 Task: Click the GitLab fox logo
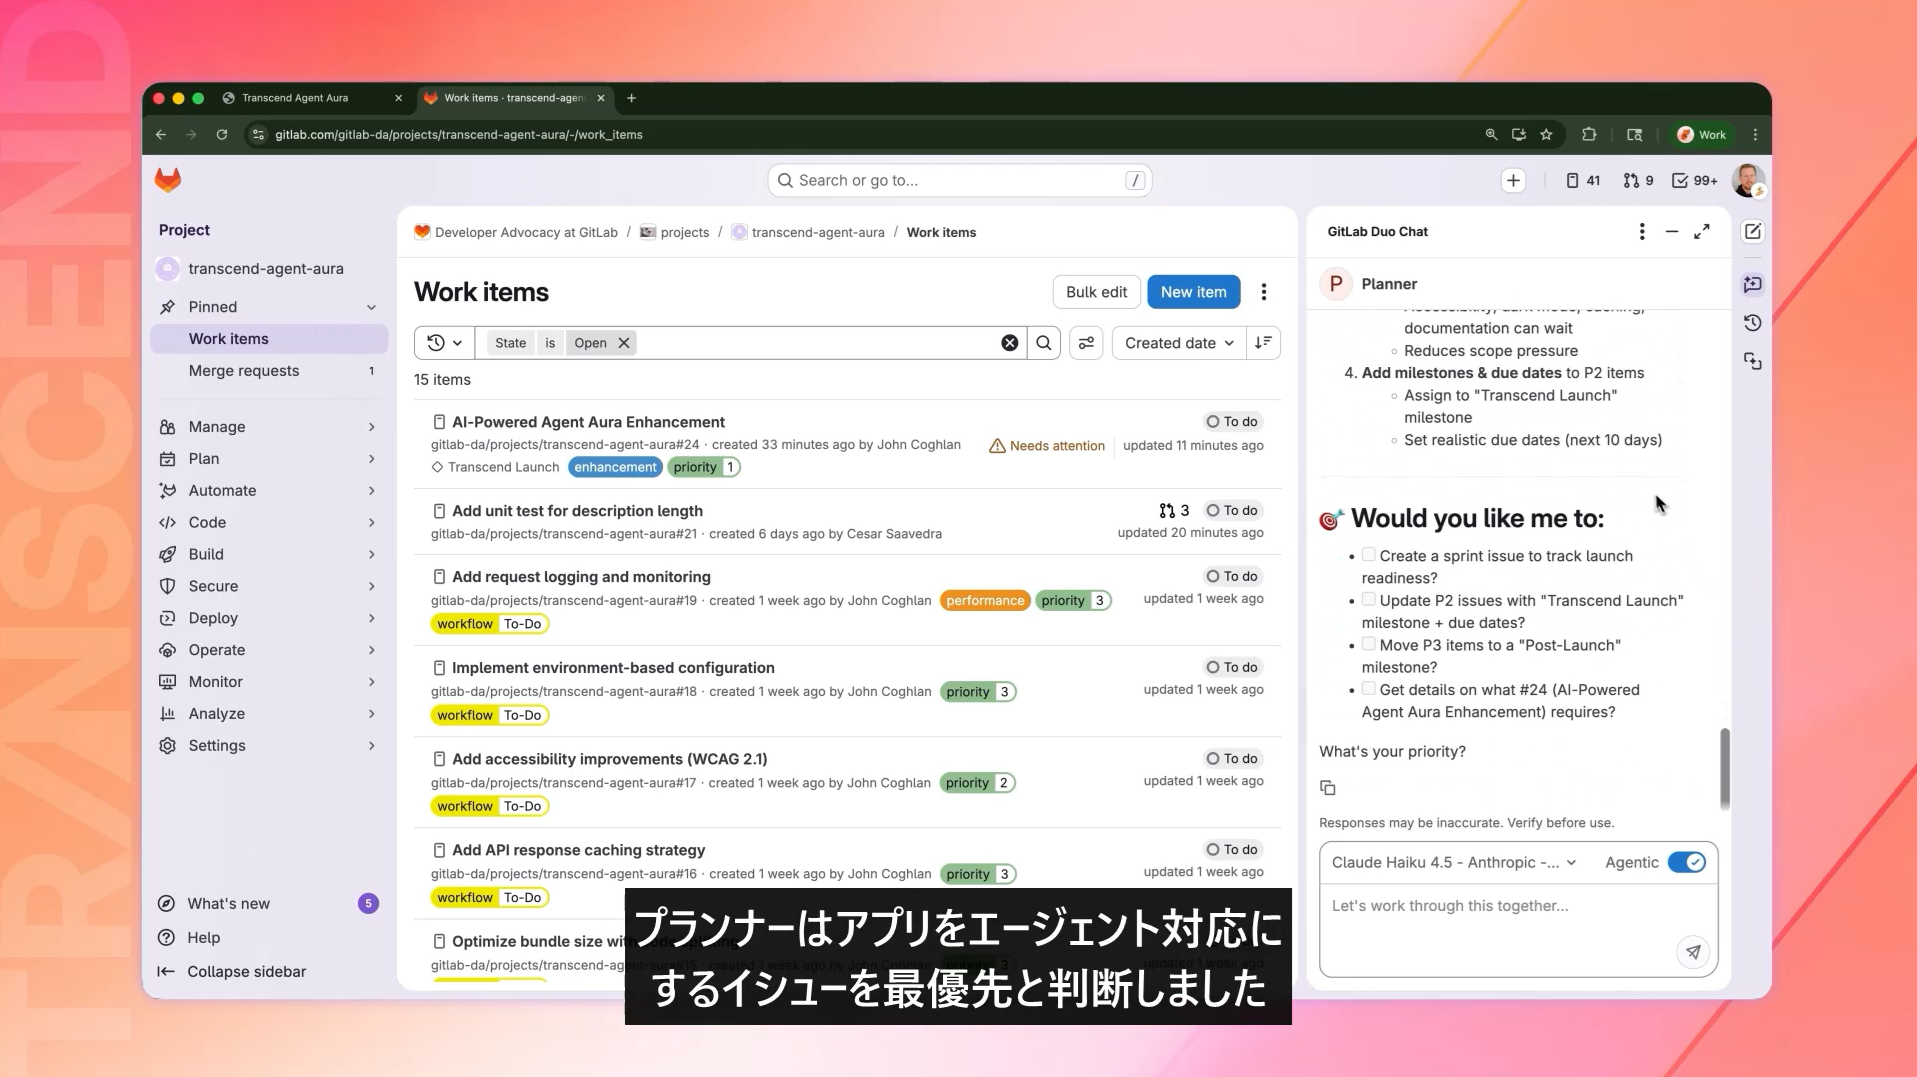click(168, 180)
